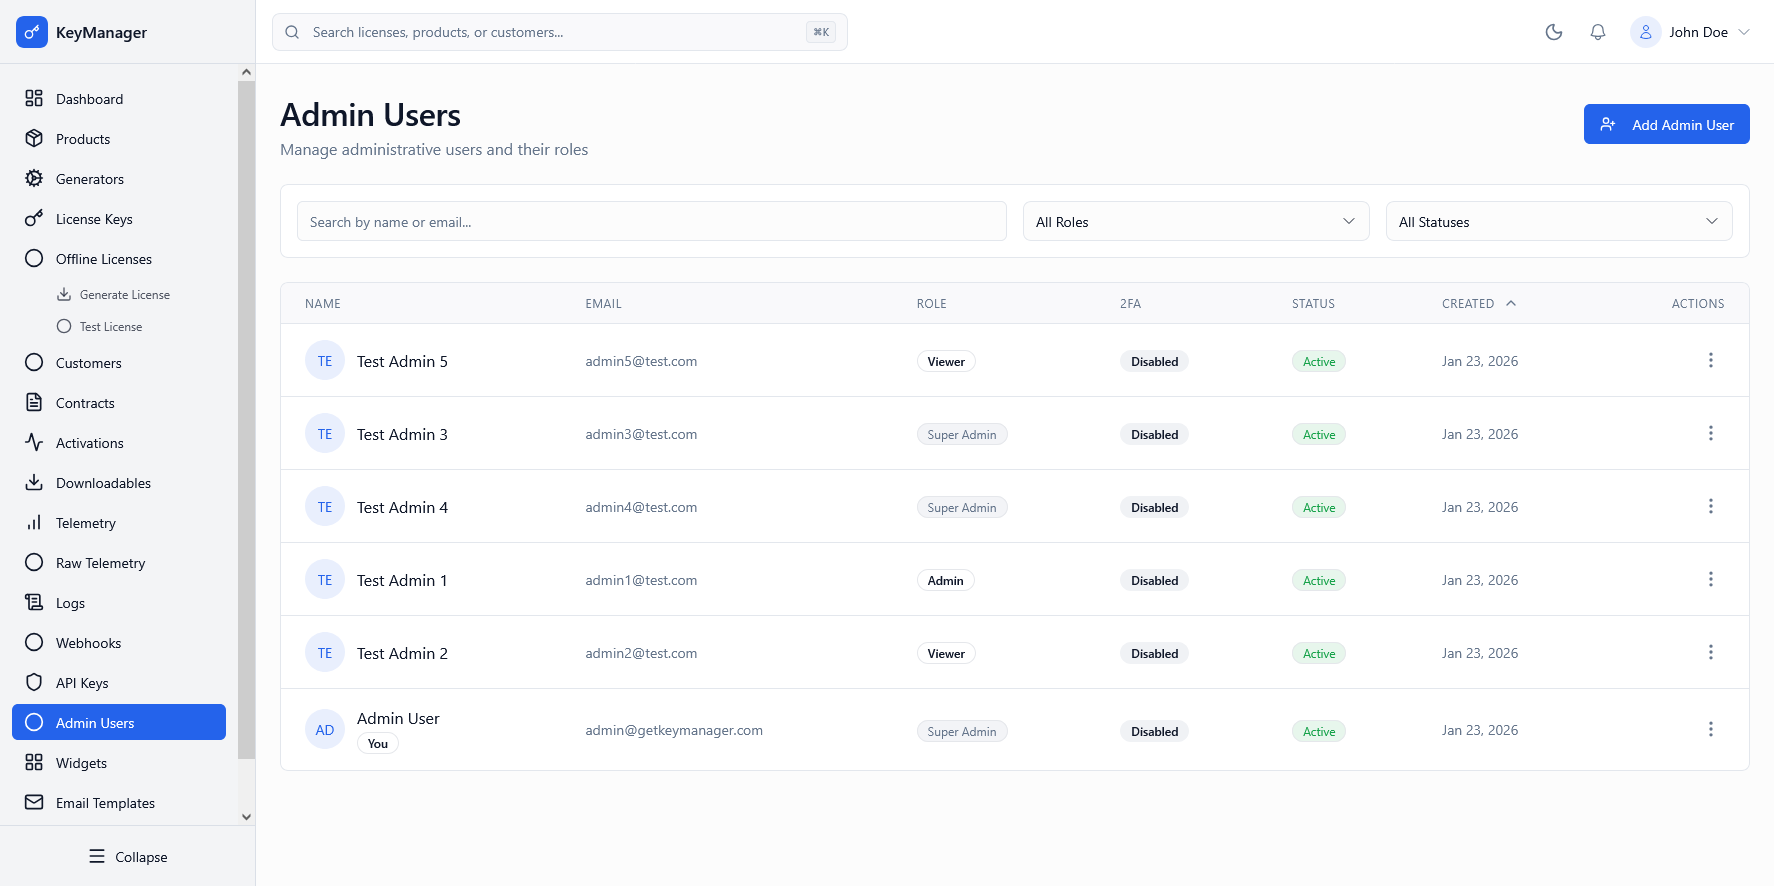Click the License Keys key icon
Screen dimensions: 1774x886
click(34, 218)
